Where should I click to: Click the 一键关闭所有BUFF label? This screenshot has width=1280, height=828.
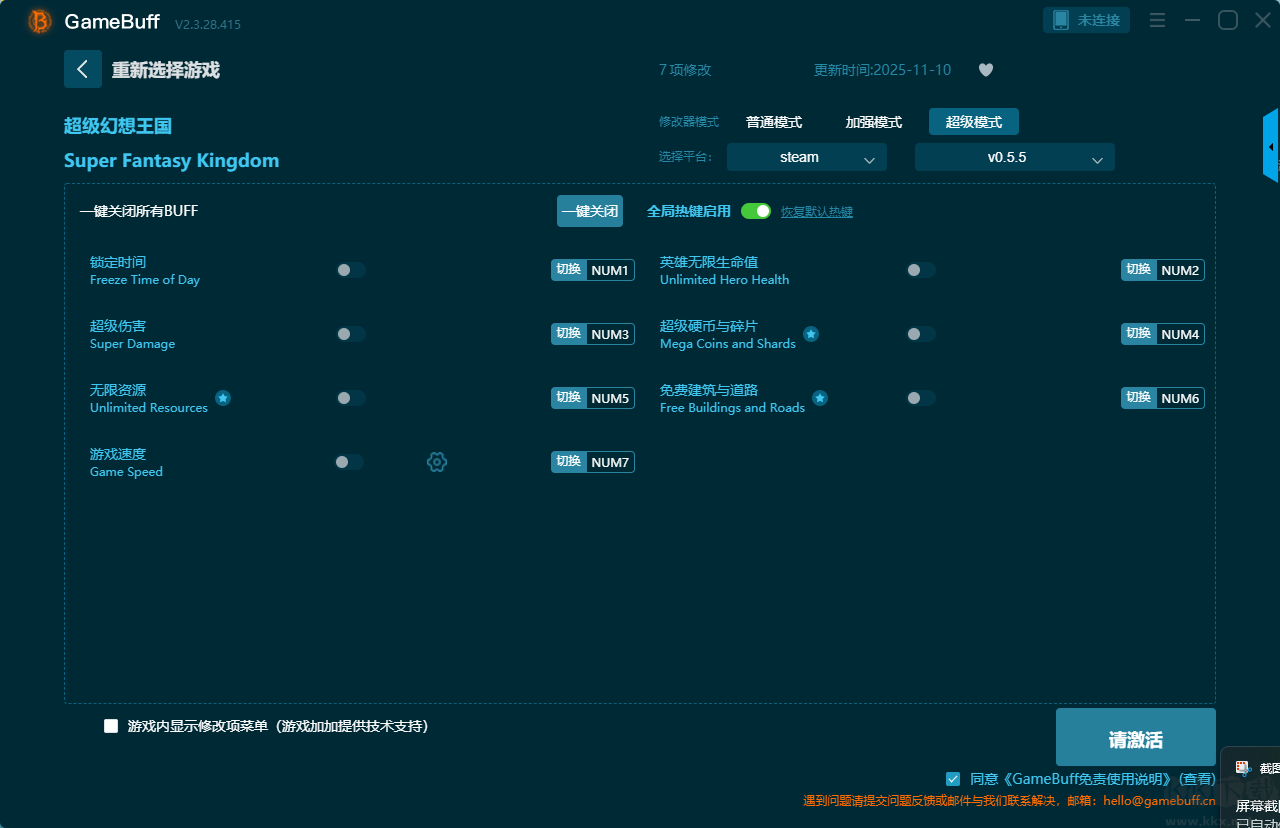139,211
